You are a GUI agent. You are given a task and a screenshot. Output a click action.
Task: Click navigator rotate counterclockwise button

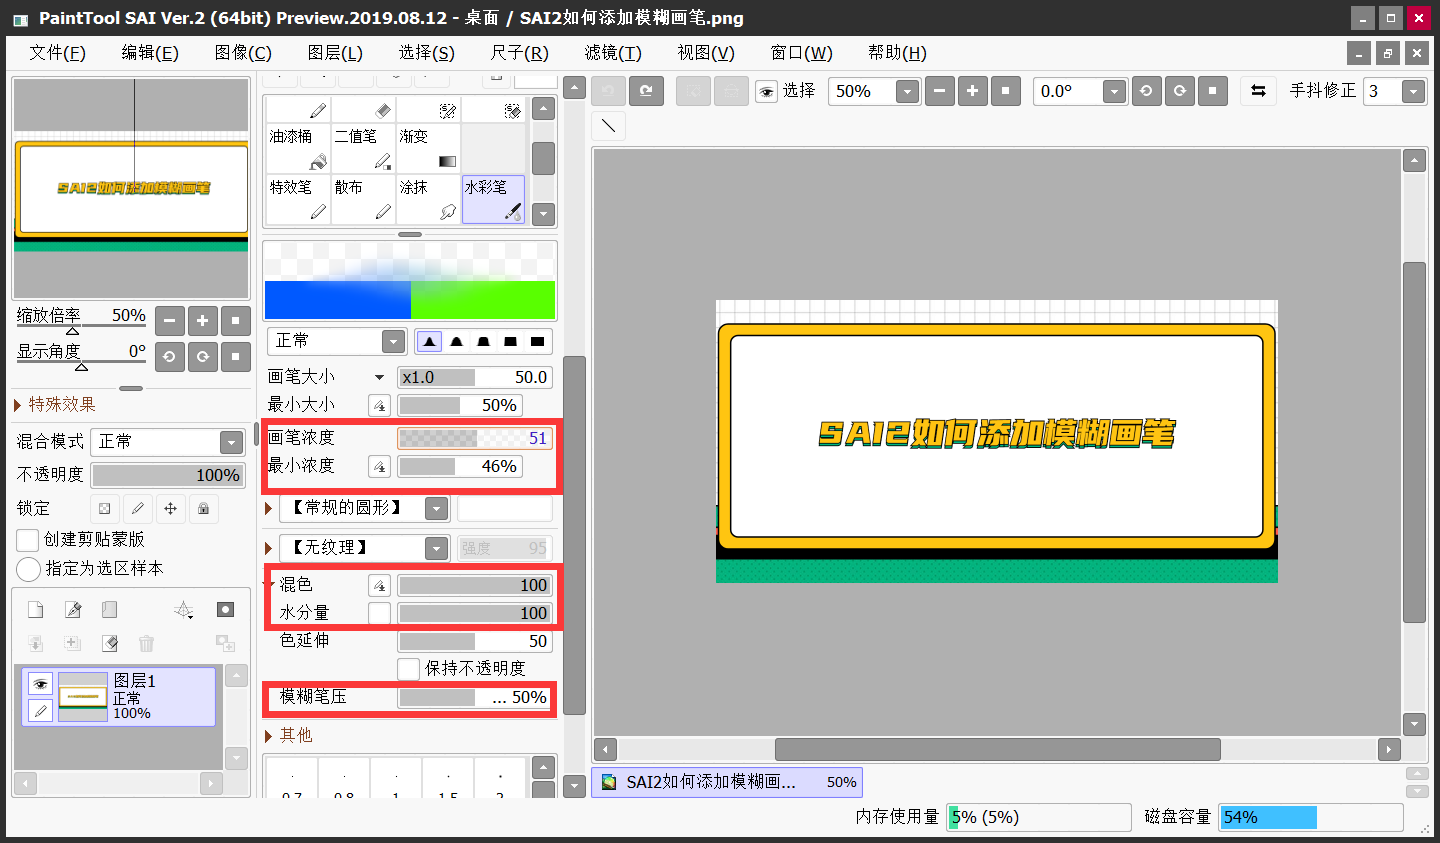pyautogui.click(x=169, y=356)
